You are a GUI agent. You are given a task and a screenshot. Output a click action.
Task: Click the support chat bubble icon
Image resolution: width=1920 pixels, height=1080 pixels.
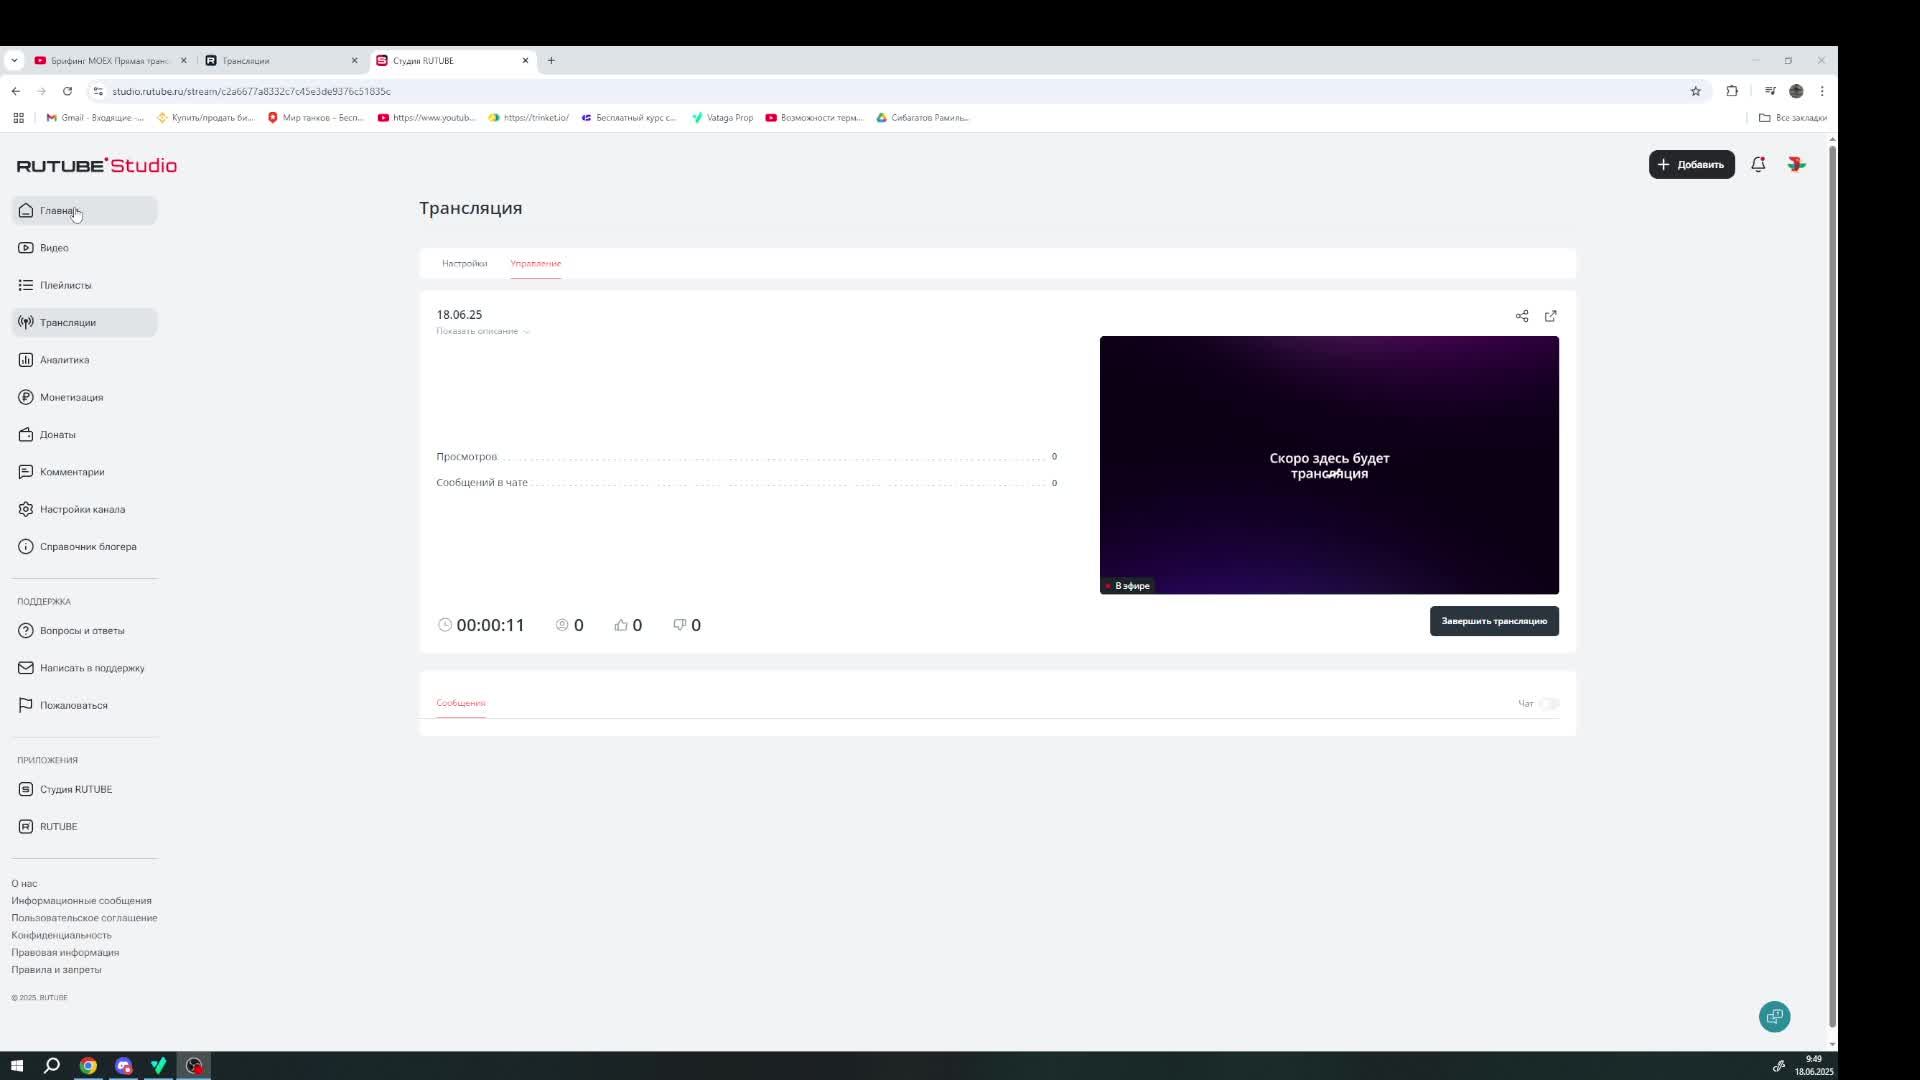click(x=1774, y=1017)
